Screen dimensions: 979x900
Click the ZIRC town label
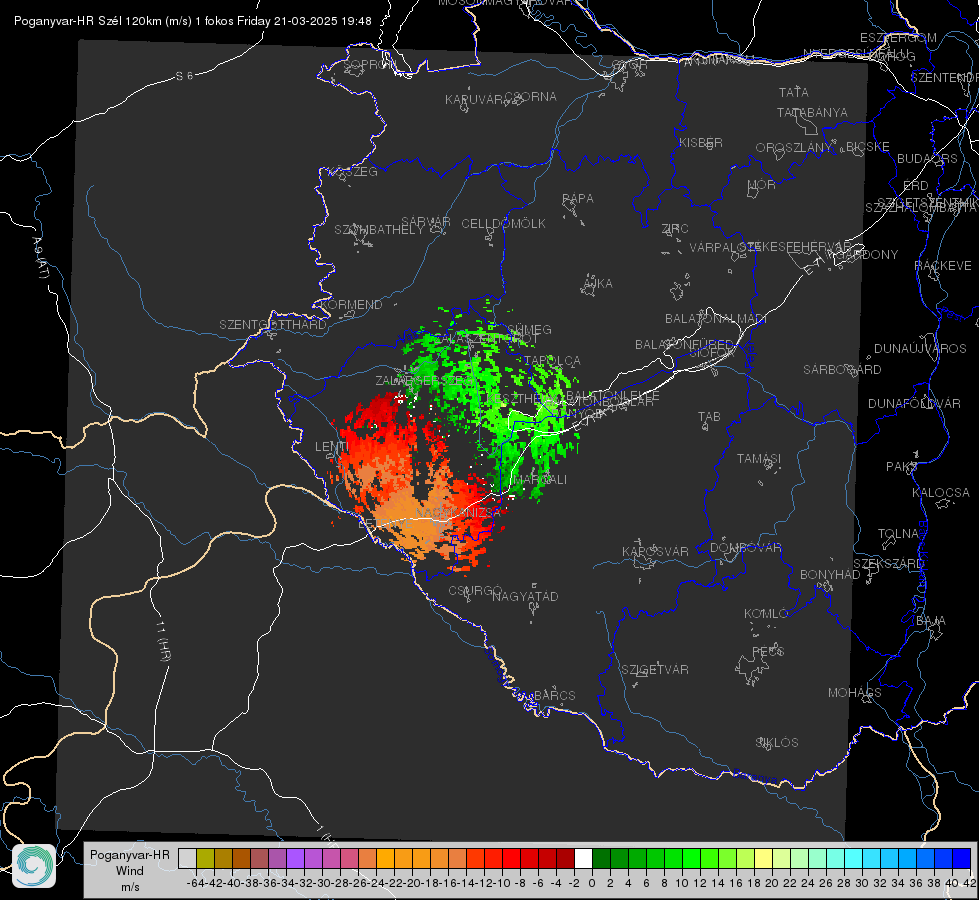coord(675,229)
